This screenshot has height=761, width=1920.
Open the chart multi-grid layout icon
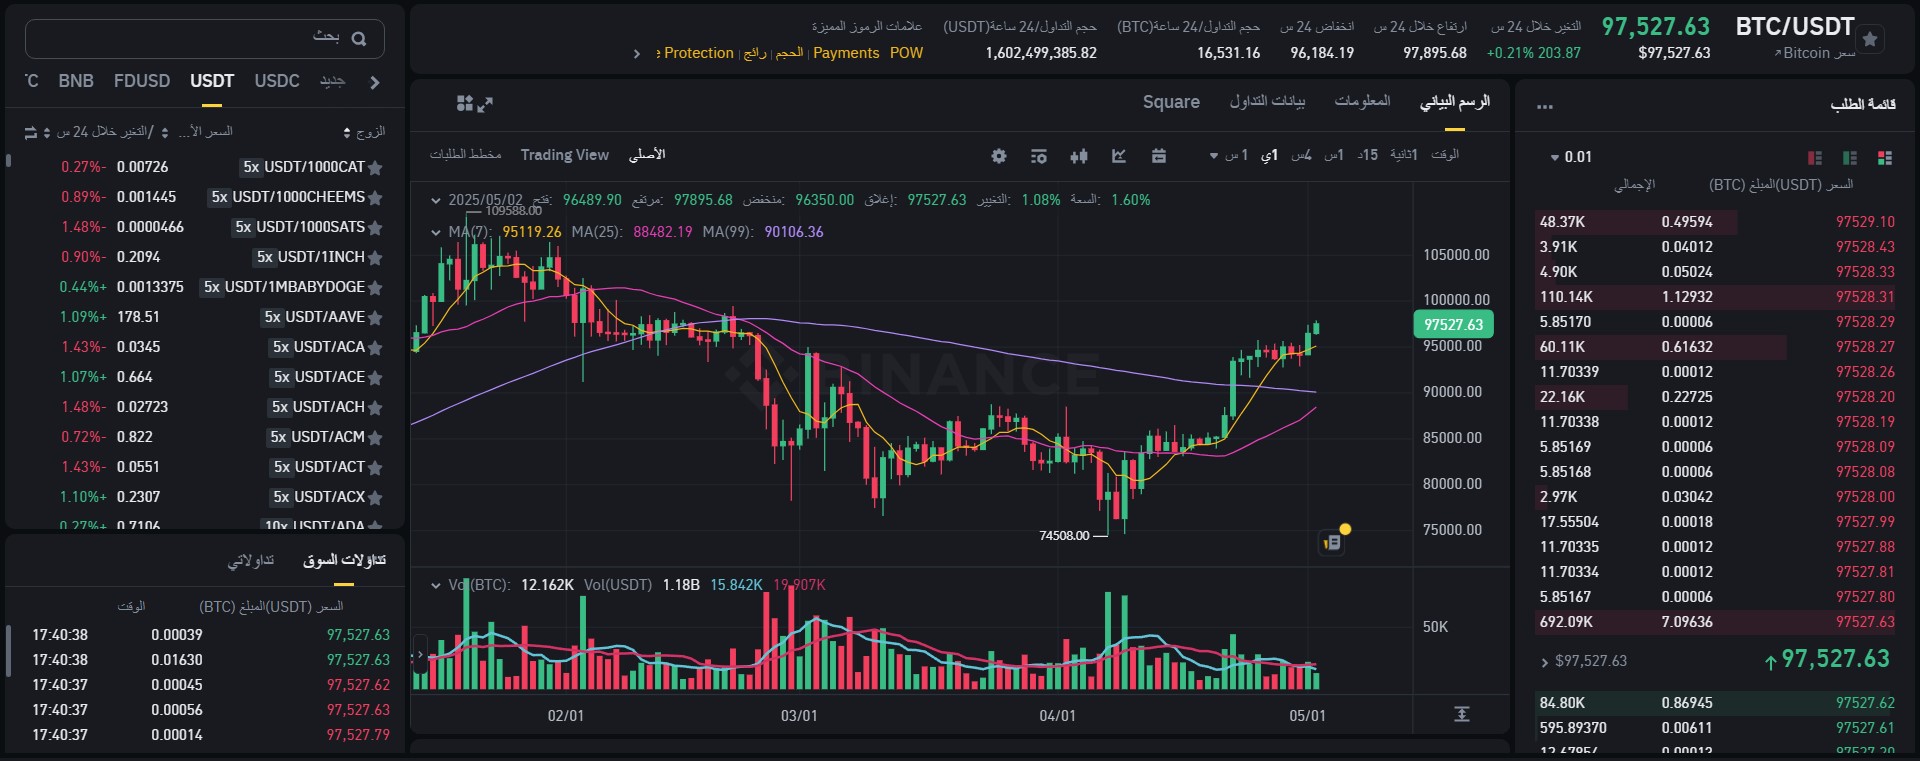(464, 103)
